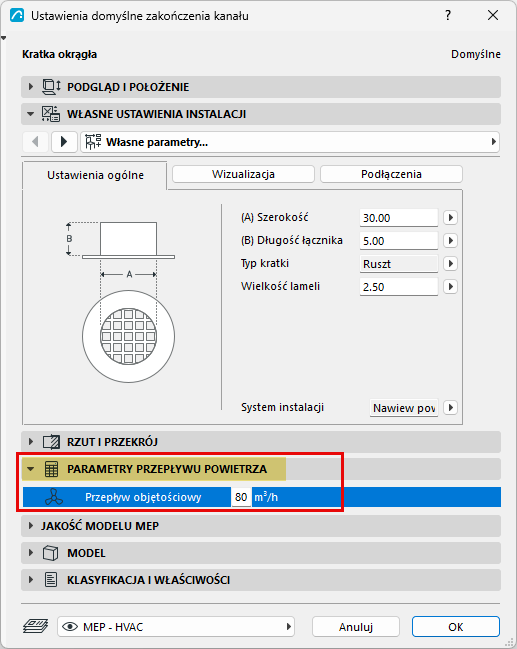Image resolution: width=517 pixels, height=649 pixels.
Task: Open Typ kratki arrow menu
Action: click(450, 264)
